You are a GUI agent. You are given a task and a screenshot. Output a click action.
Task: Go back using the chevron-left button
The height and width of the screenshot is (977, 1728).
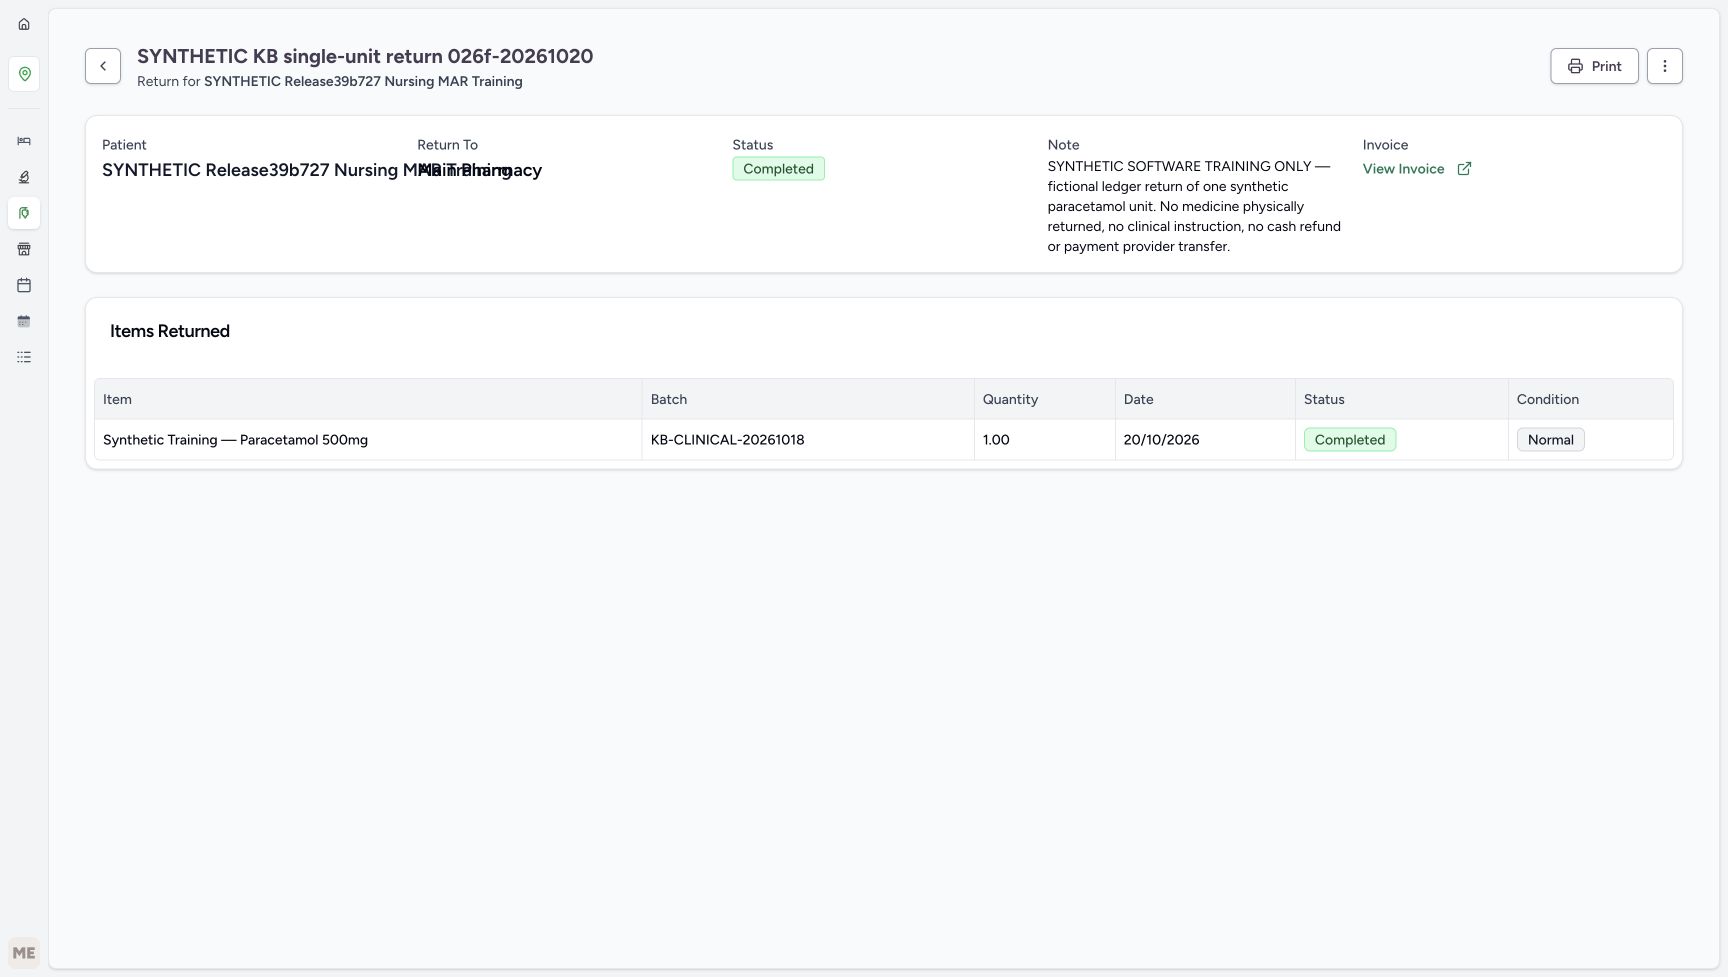pos(103,66)
